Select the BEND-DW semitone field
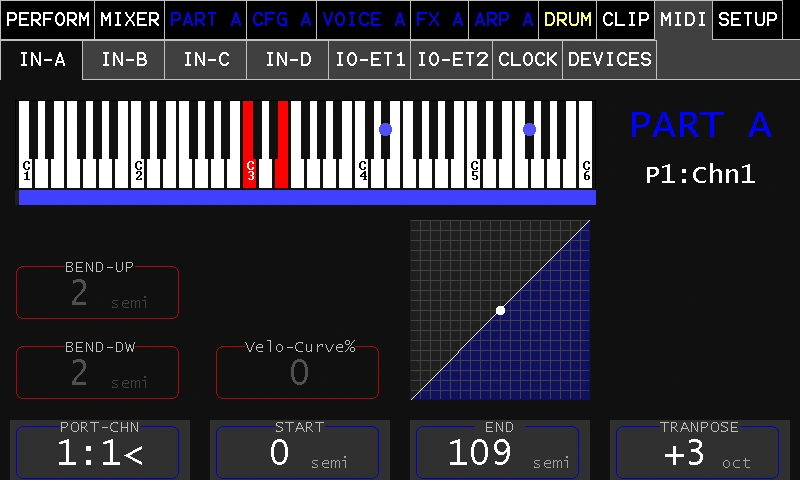This screenshot has height=480, width=800. coord(97,372)
